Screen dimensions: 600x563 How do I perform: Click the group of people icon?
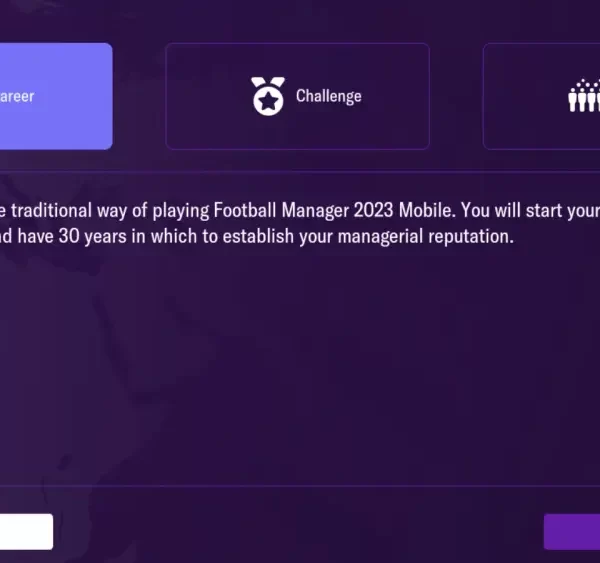tap(584, 96)
